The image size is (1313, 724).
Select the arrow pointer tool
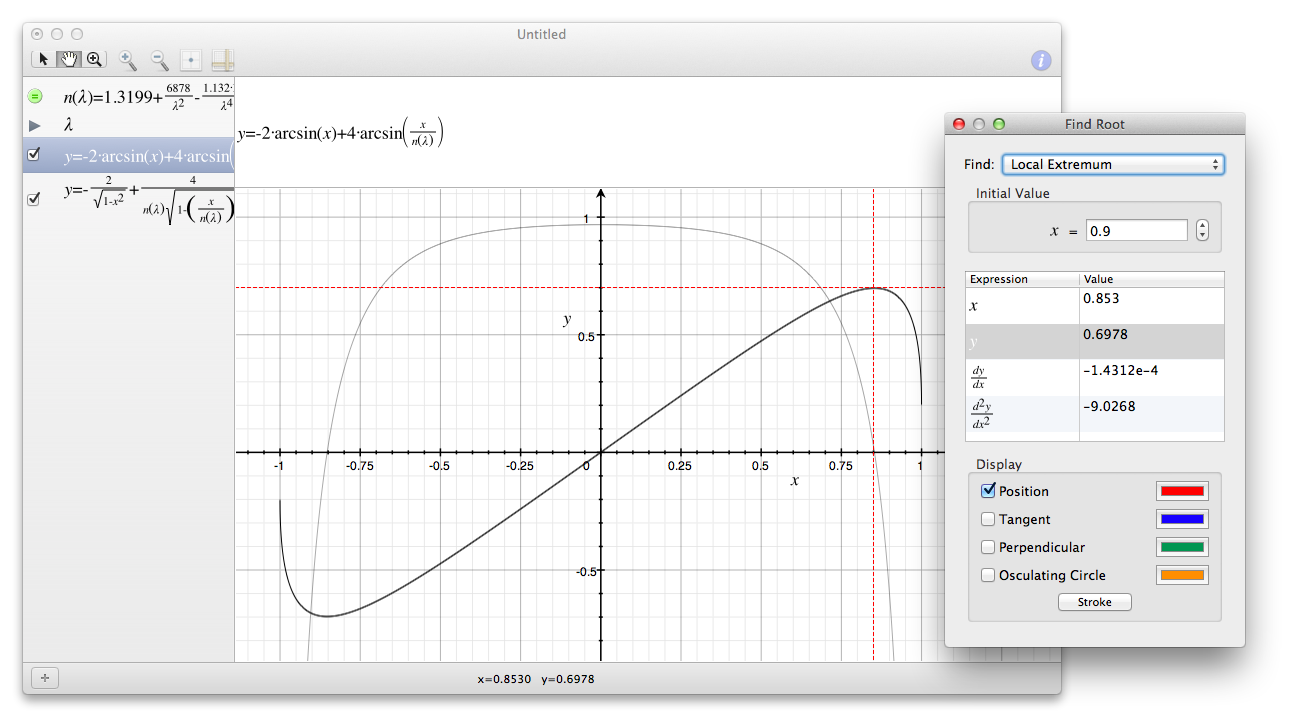tap(44, 60)
